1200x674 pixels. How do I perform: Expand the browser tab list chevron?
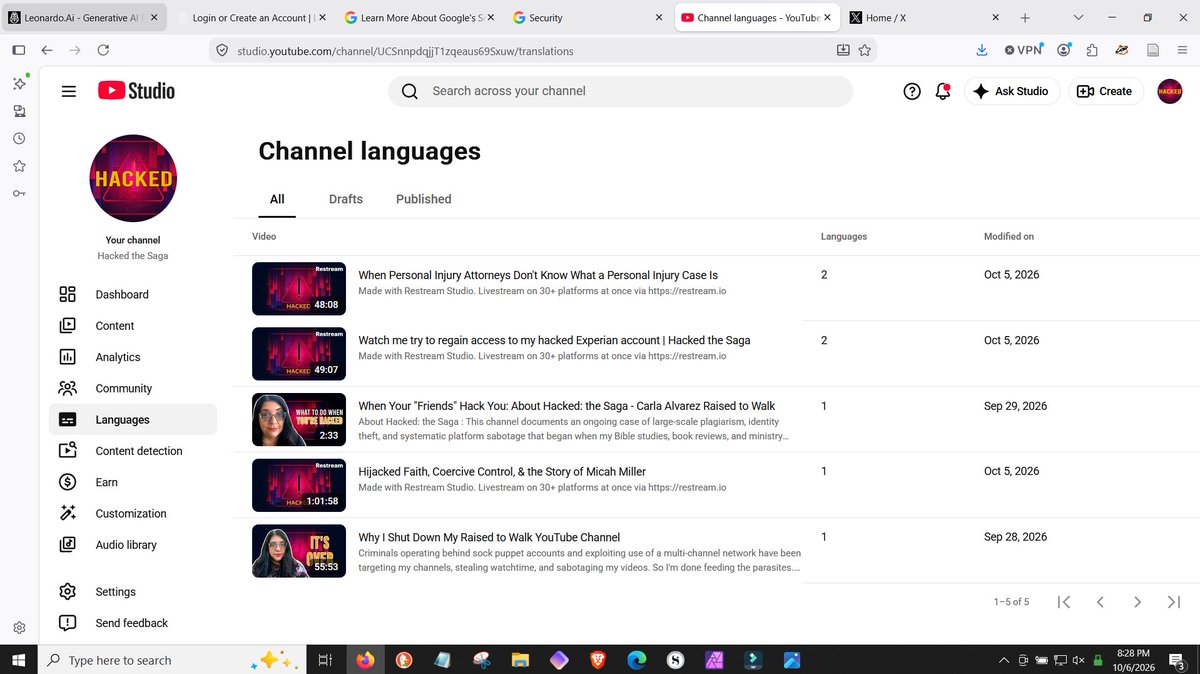[1079, 18]
